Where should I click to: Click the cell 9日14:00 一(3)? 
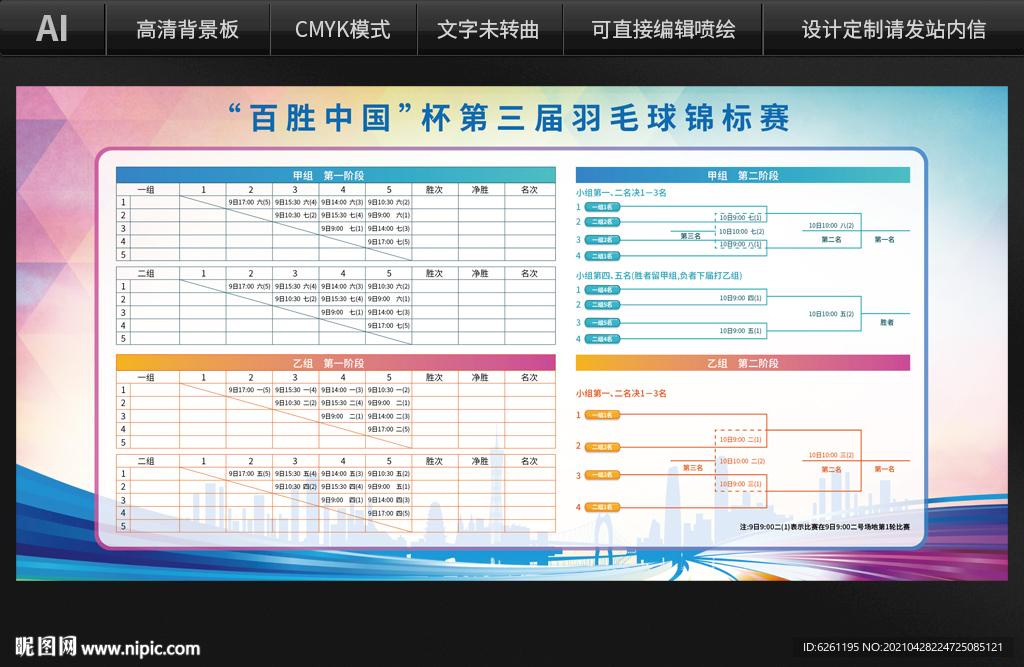[342, 390]
